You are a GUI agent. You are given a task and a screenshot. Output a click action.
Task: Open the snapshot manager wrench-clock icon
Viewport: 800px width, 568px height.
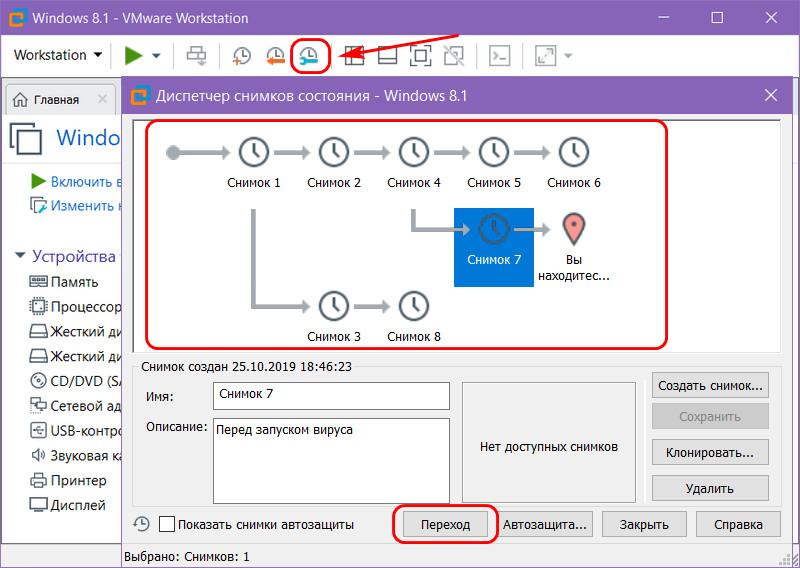(x=310, y=56)
